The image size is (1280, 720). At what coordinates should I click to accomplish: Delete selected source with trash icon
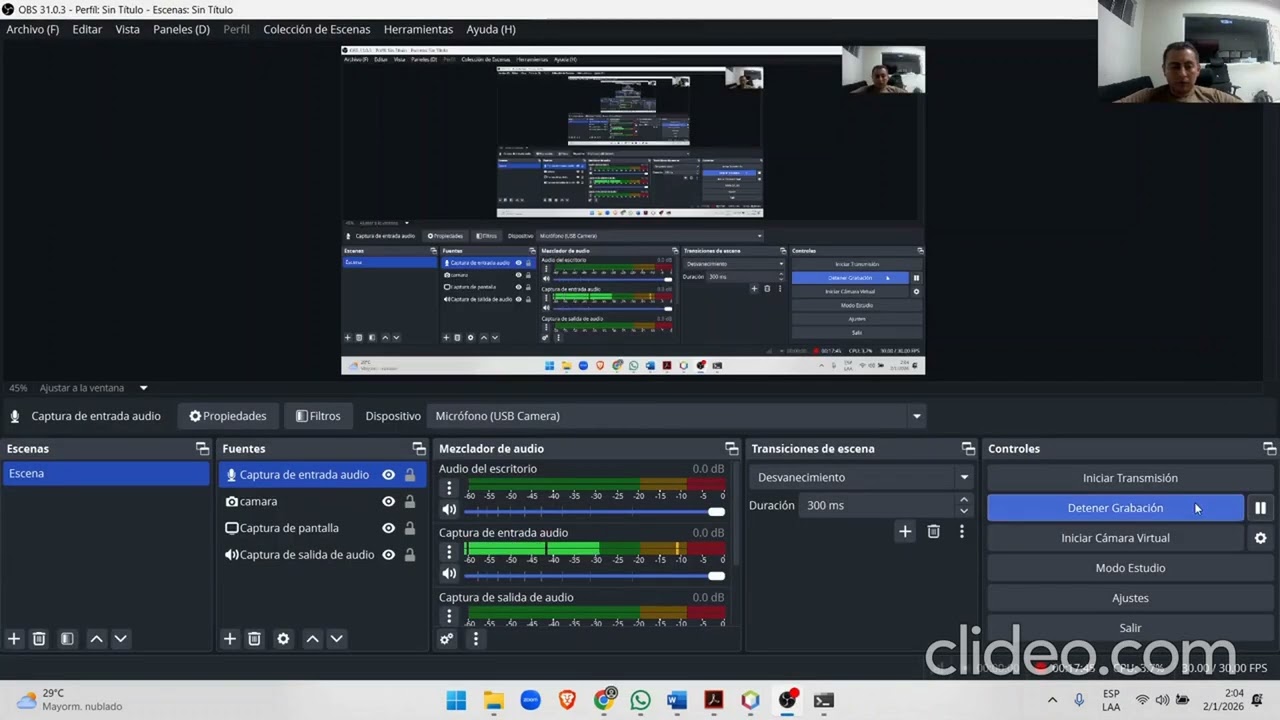(x=254, y=639)
